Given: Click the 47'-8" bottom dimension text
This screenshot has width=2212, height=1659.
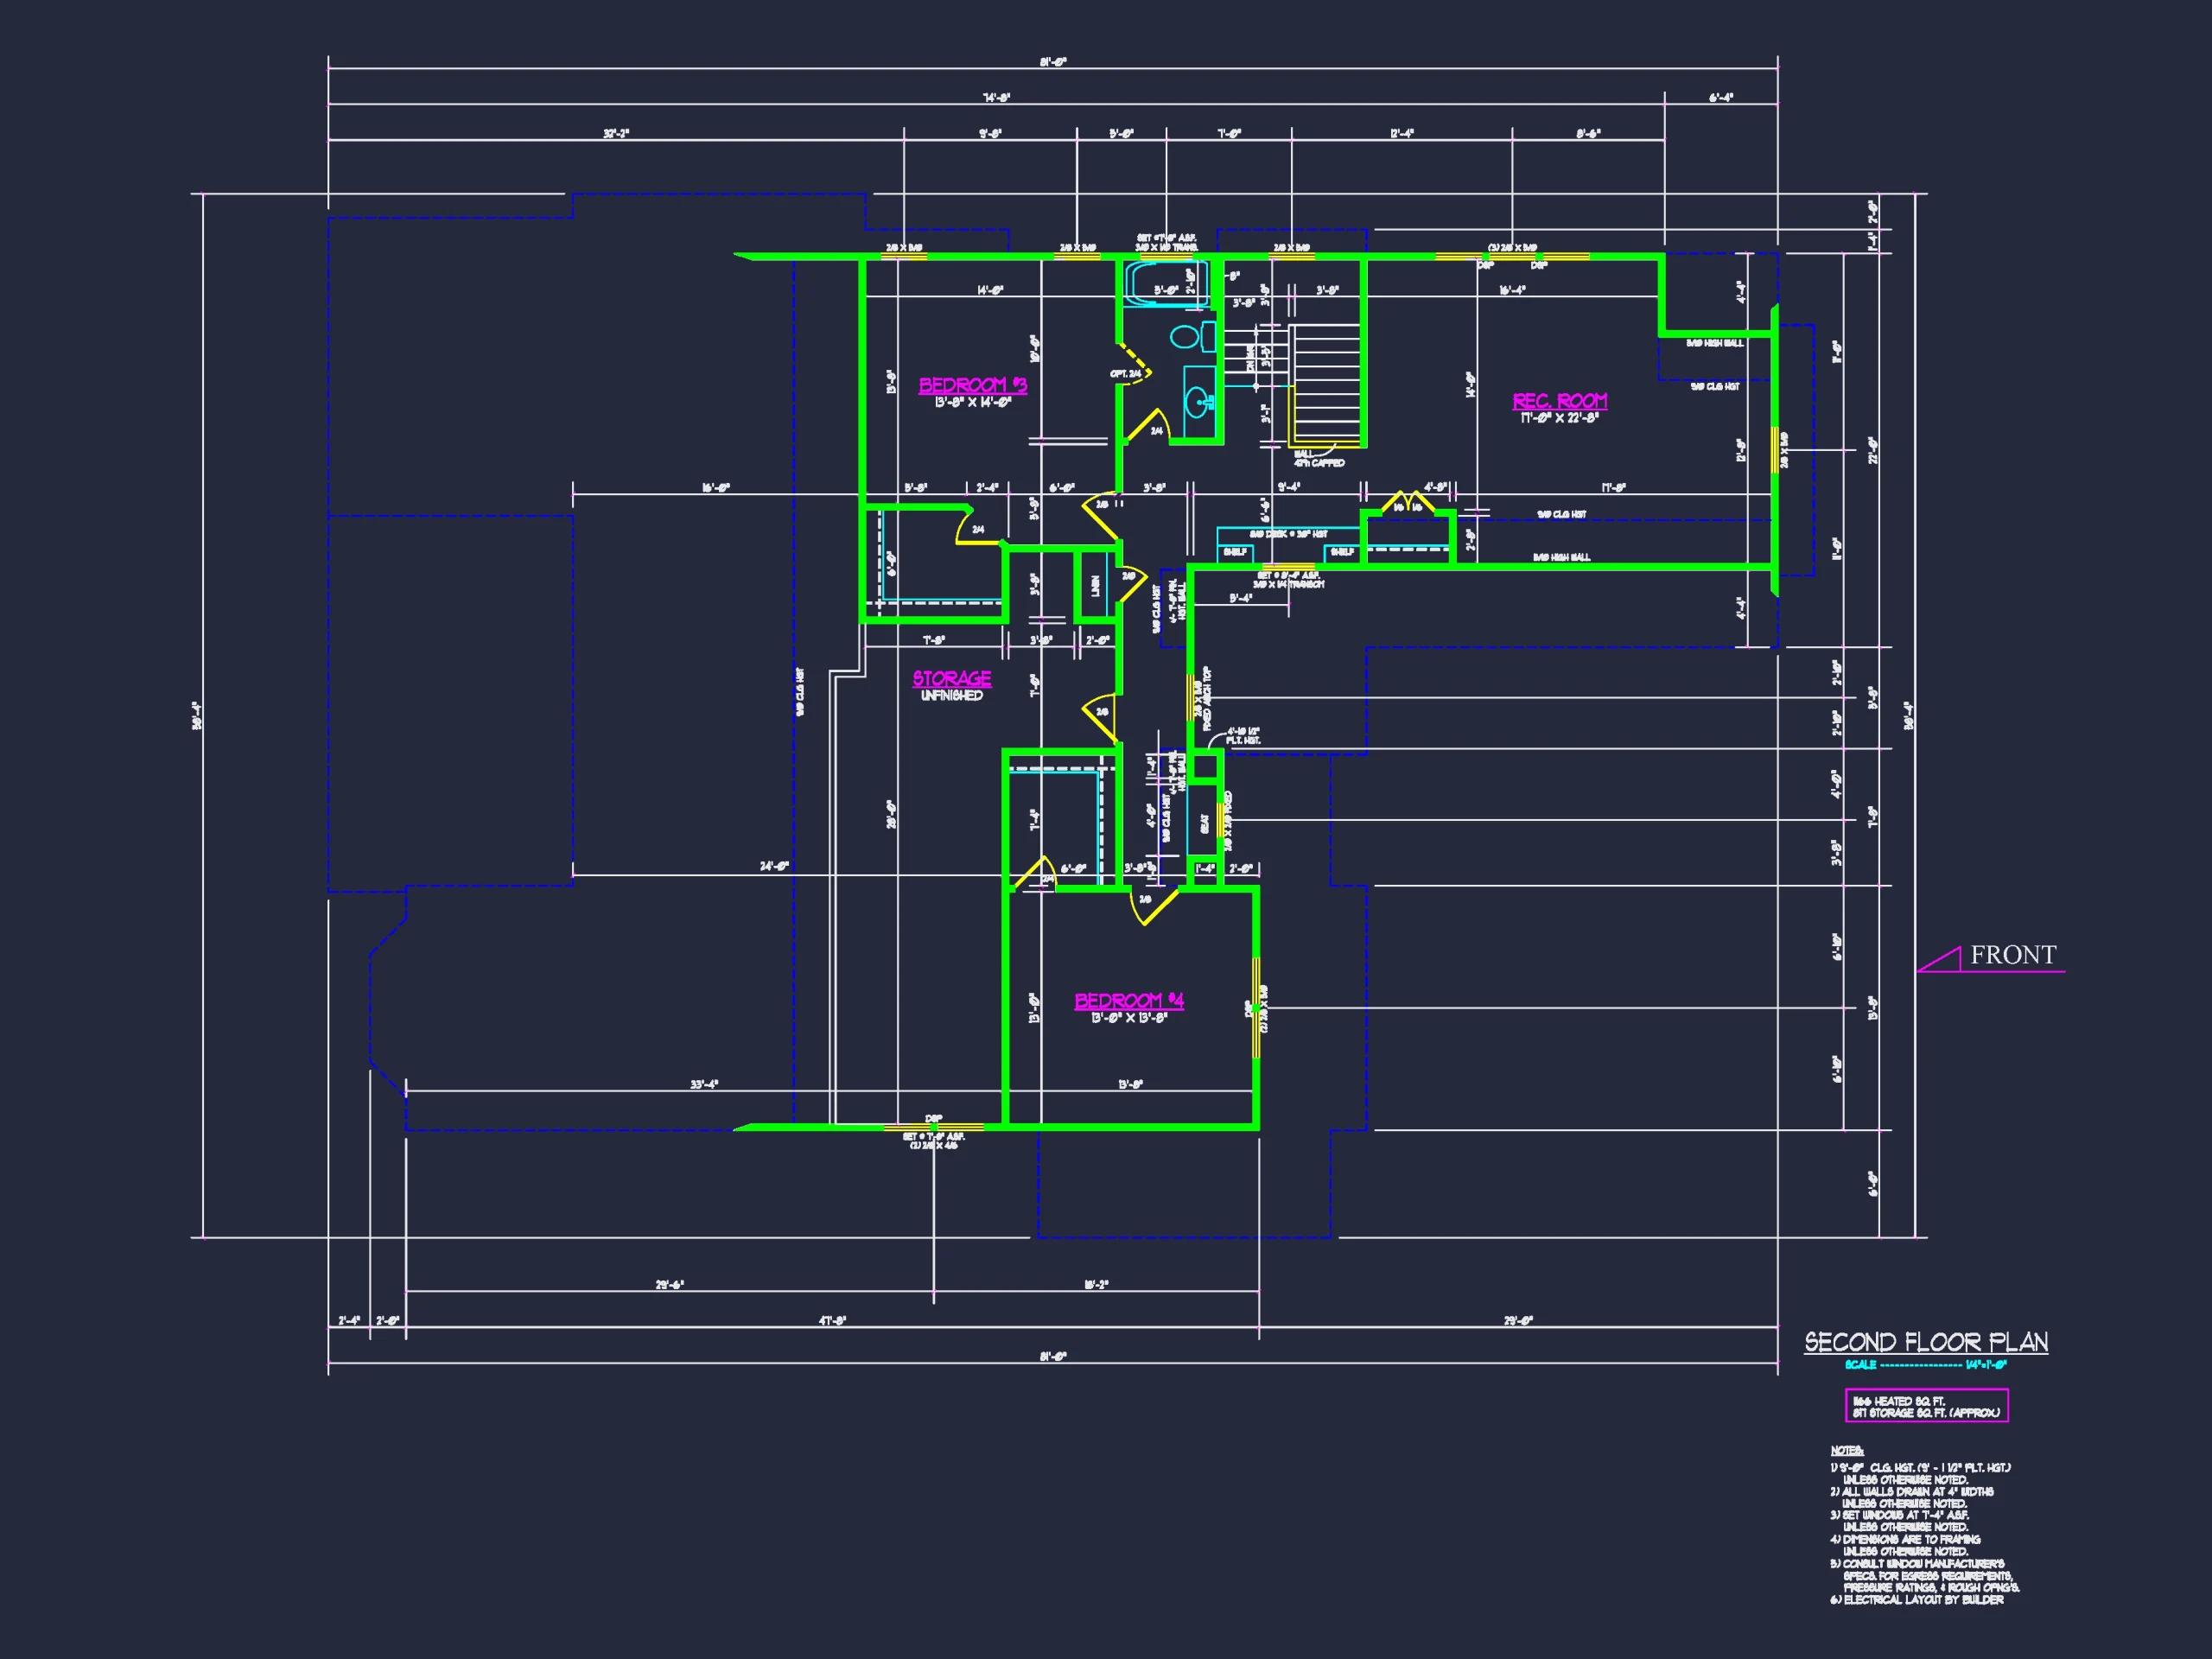Looking at the screenshot, I should (x=832, y=1321).
